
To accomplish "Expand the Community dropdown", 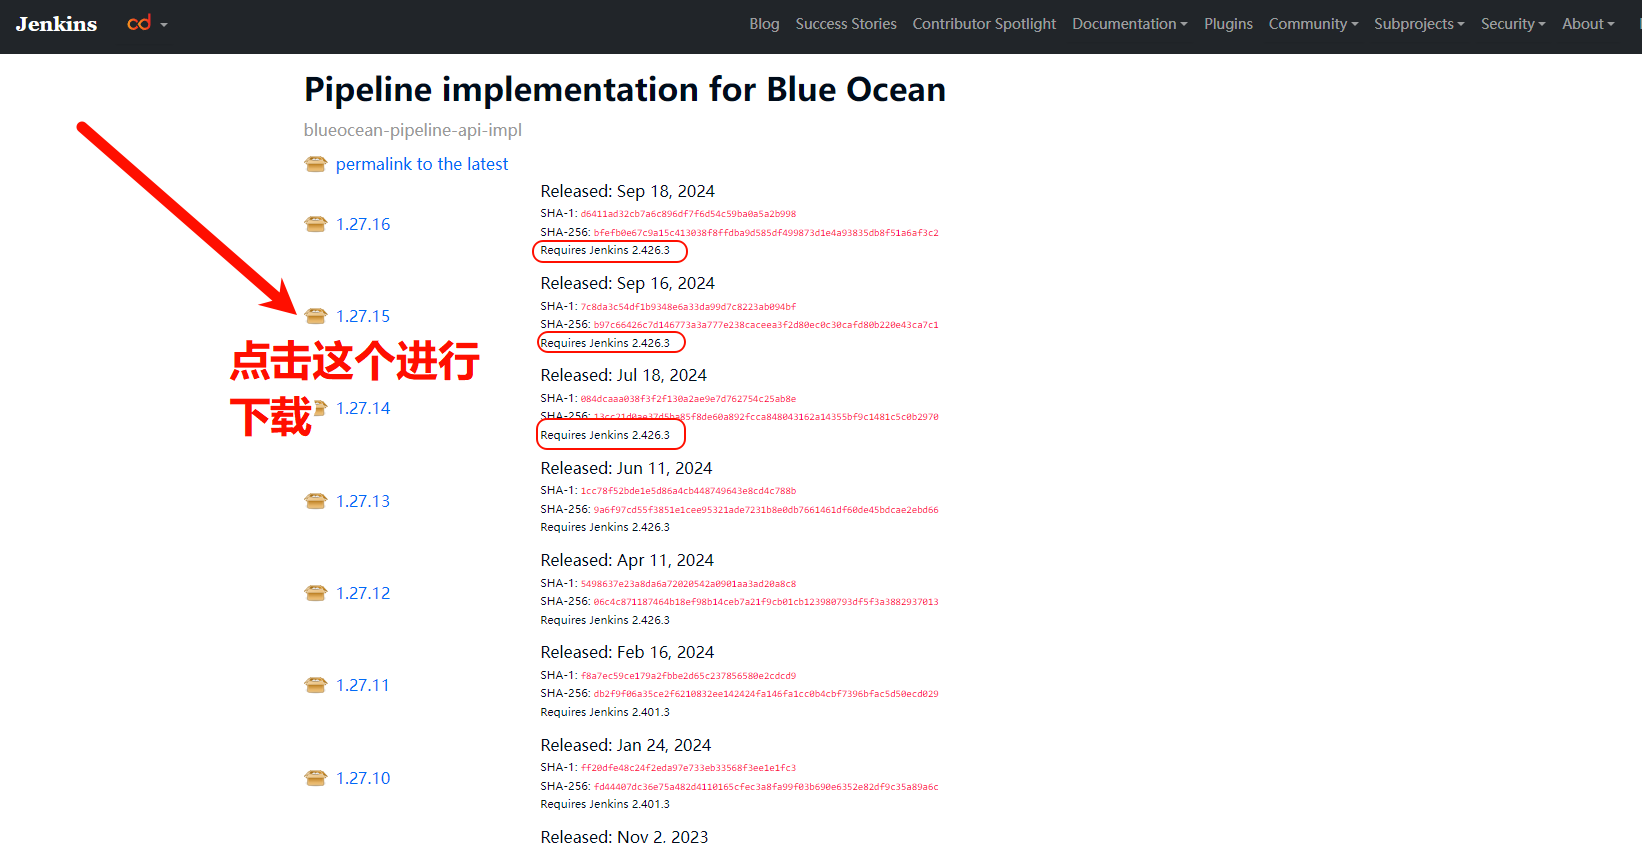I will tap(1313, 24).
